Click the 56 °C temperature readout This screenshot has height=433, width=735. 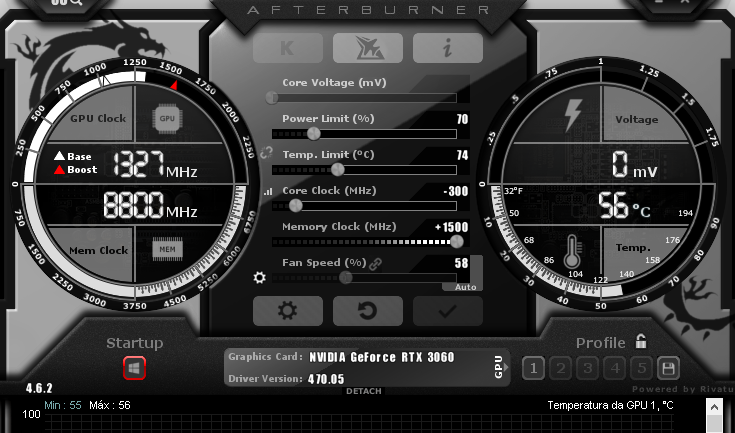pos(624,206)
